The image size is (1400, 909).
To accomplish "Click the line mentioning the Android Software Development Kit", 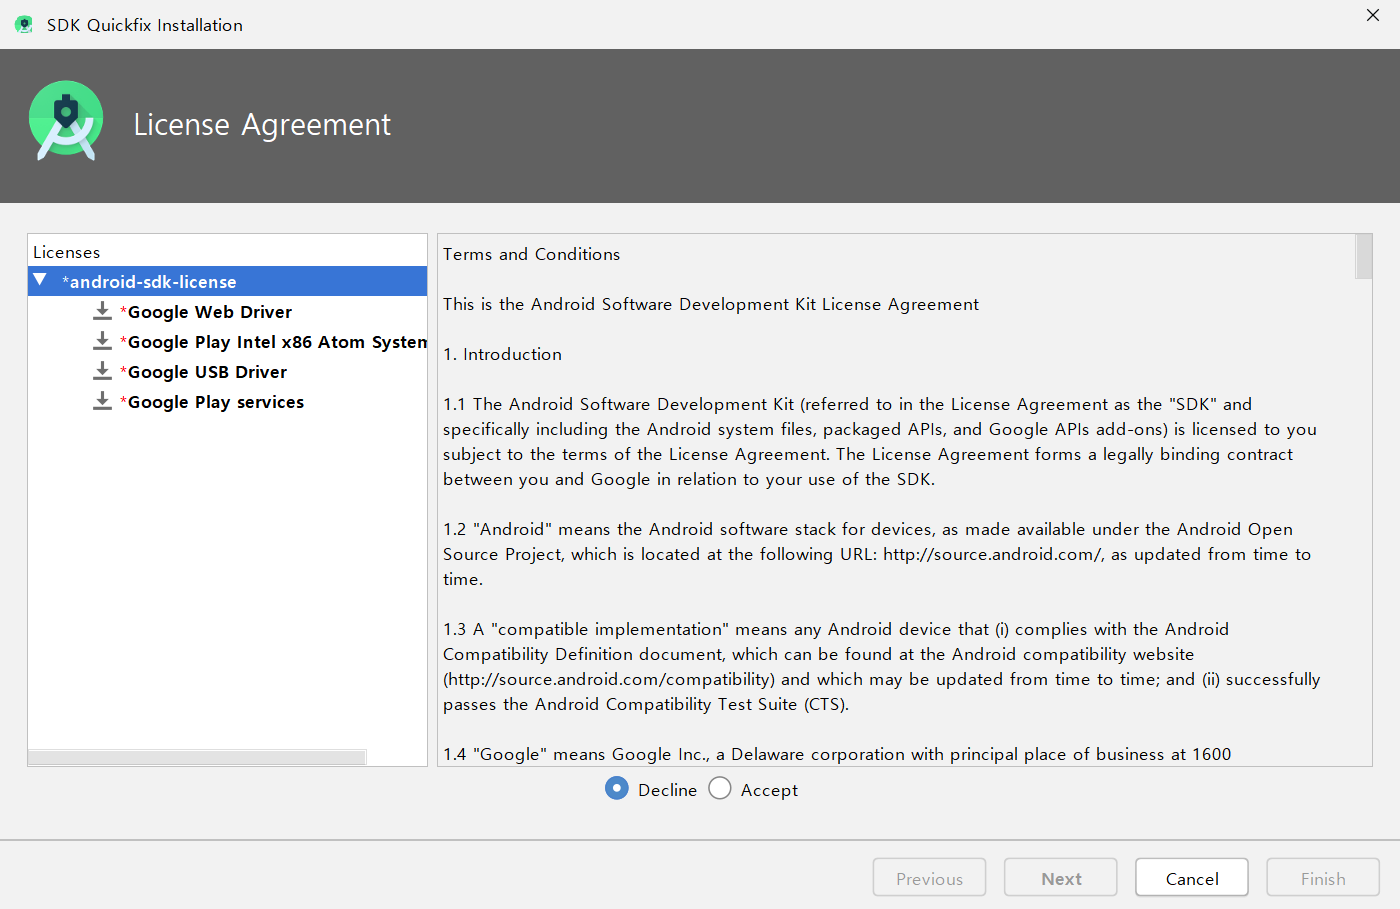I will (711, 304).
